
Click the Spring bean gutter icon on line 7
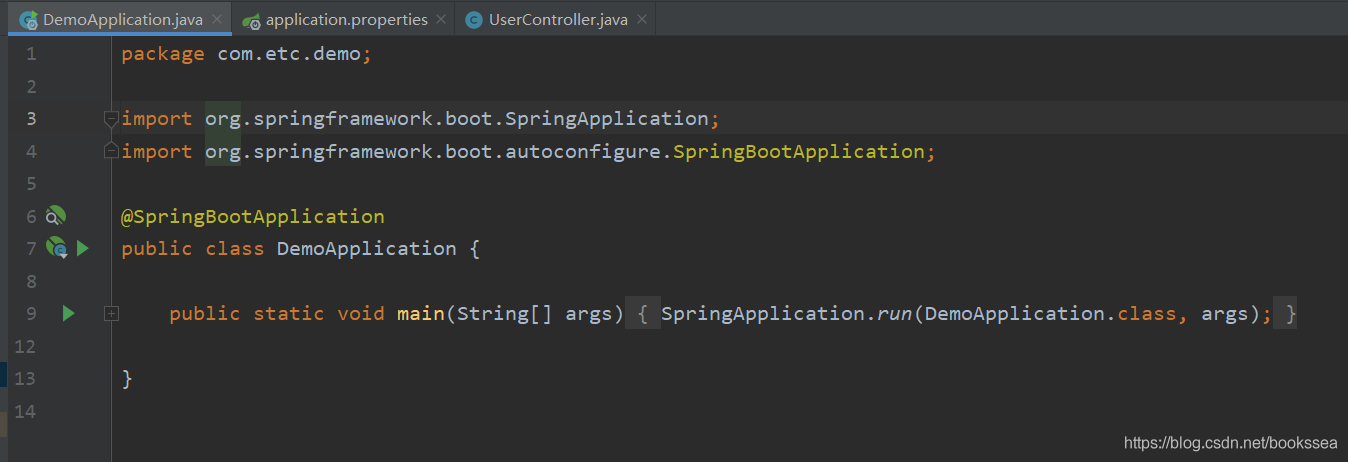click(57, 248)
